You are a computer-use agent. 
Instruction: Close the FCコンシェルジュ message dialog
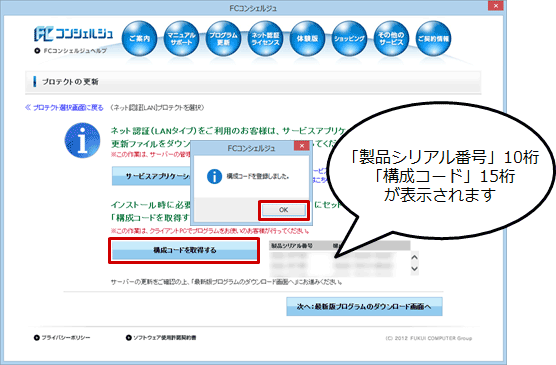[302, 146]
